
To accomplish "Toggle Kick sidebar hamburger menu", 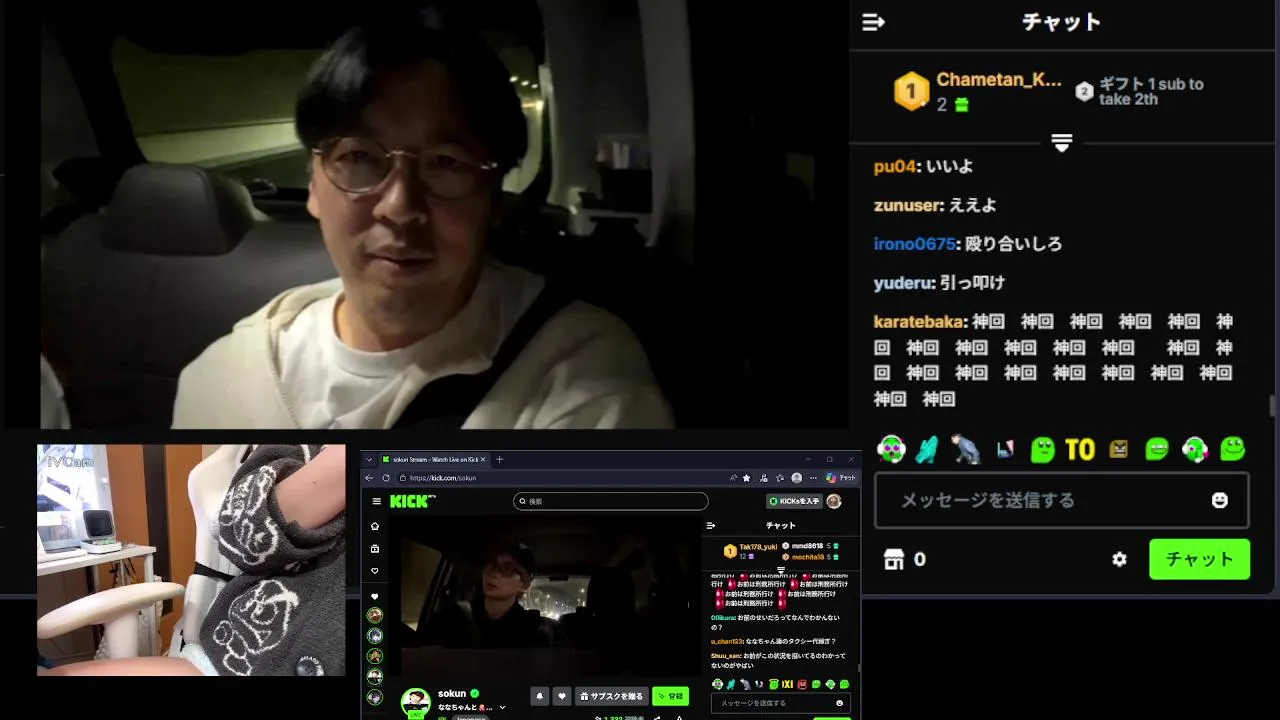I will [376, 501].
